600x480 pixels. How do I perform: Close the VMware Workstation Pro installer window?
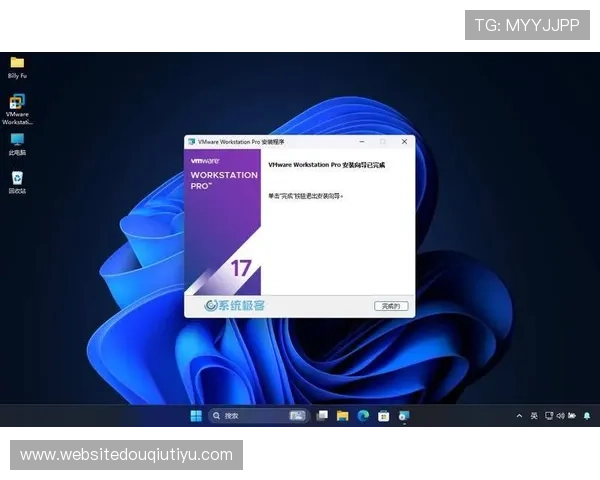[x=404, y=142]
